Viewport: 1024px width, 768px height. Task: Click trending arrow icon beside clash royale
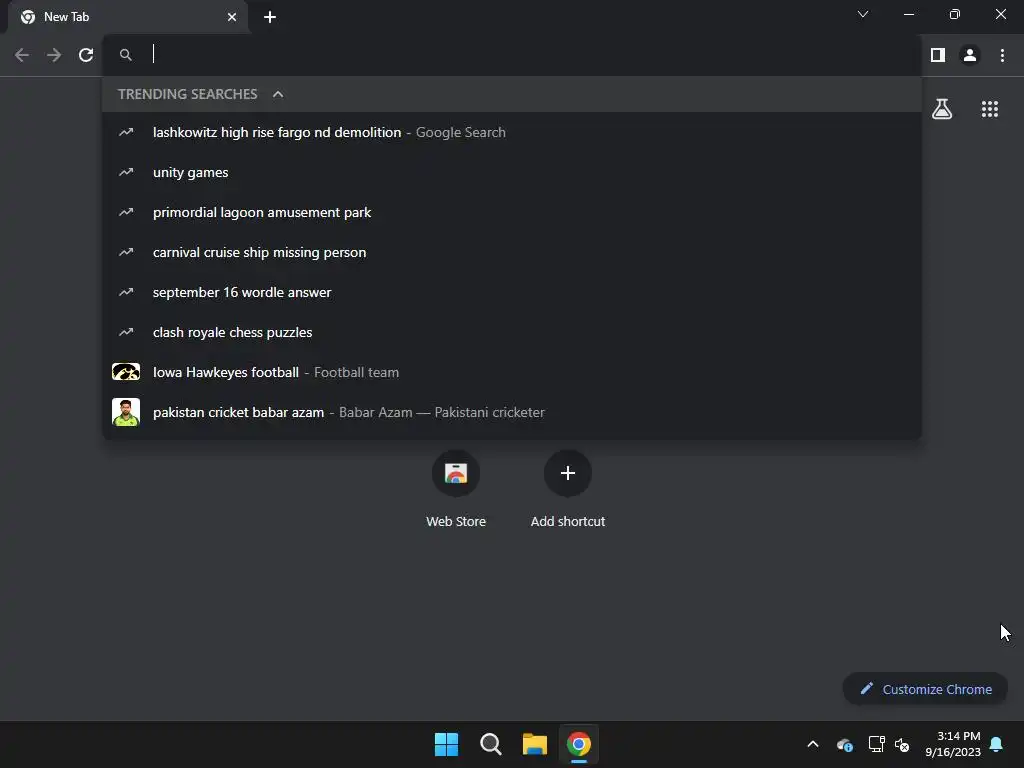(x=126, y=332)
